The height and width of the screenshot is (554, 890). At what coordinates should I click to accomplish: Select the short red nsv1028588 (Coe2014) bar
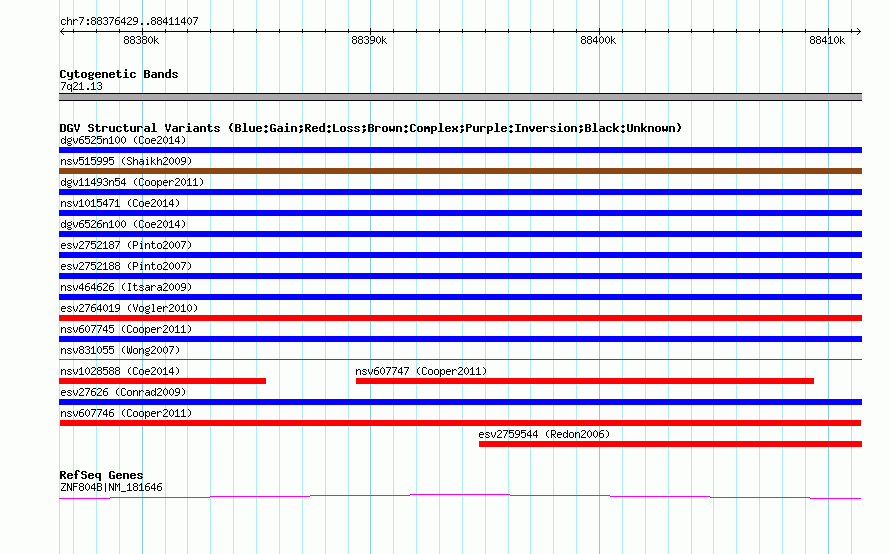tap(162, 381)
